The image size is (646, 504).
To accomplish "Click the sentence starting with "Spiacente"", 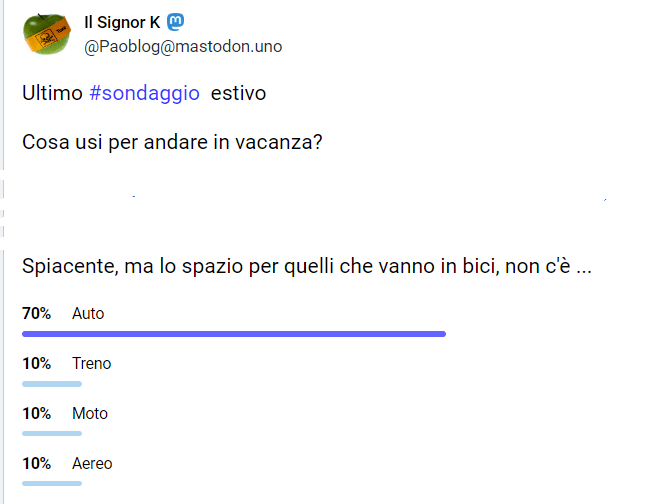I will (x=307, y=269).
